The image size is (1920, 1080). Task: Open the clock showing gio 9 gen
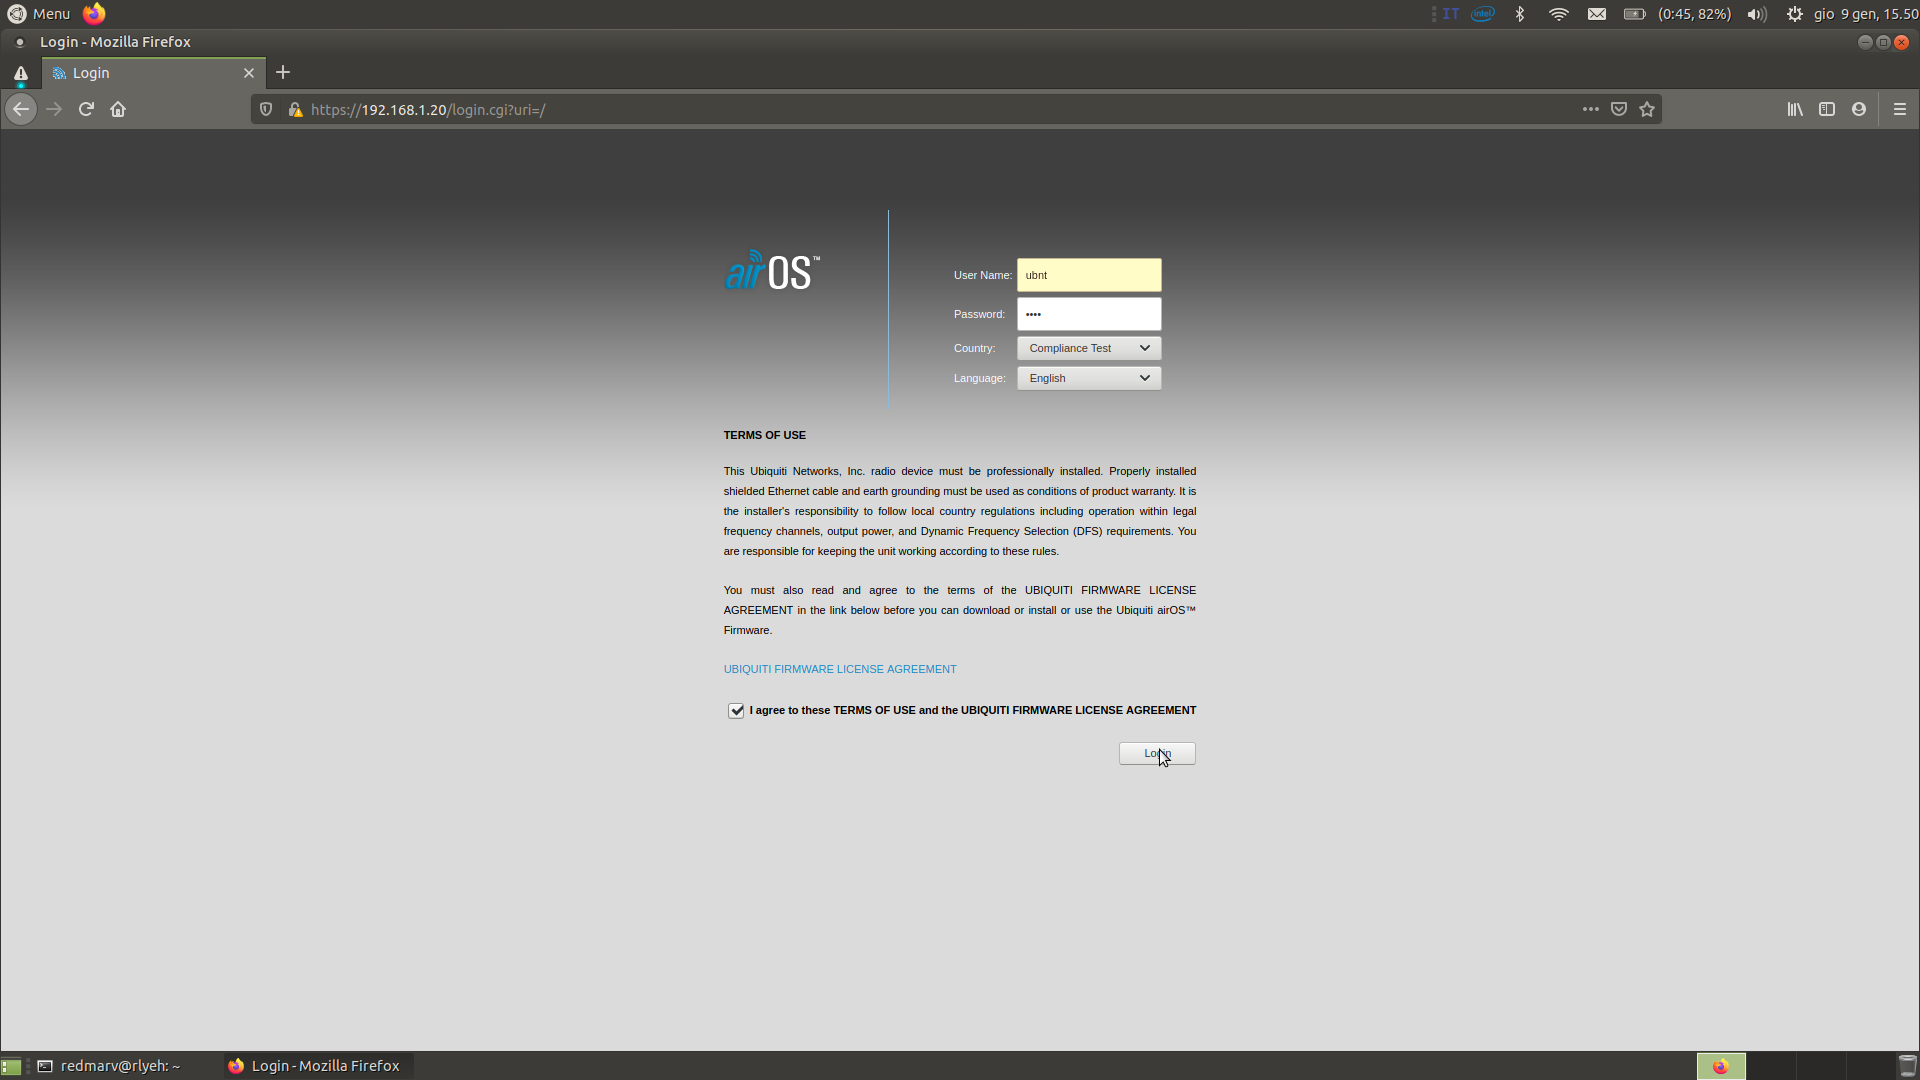[1866, 14]
